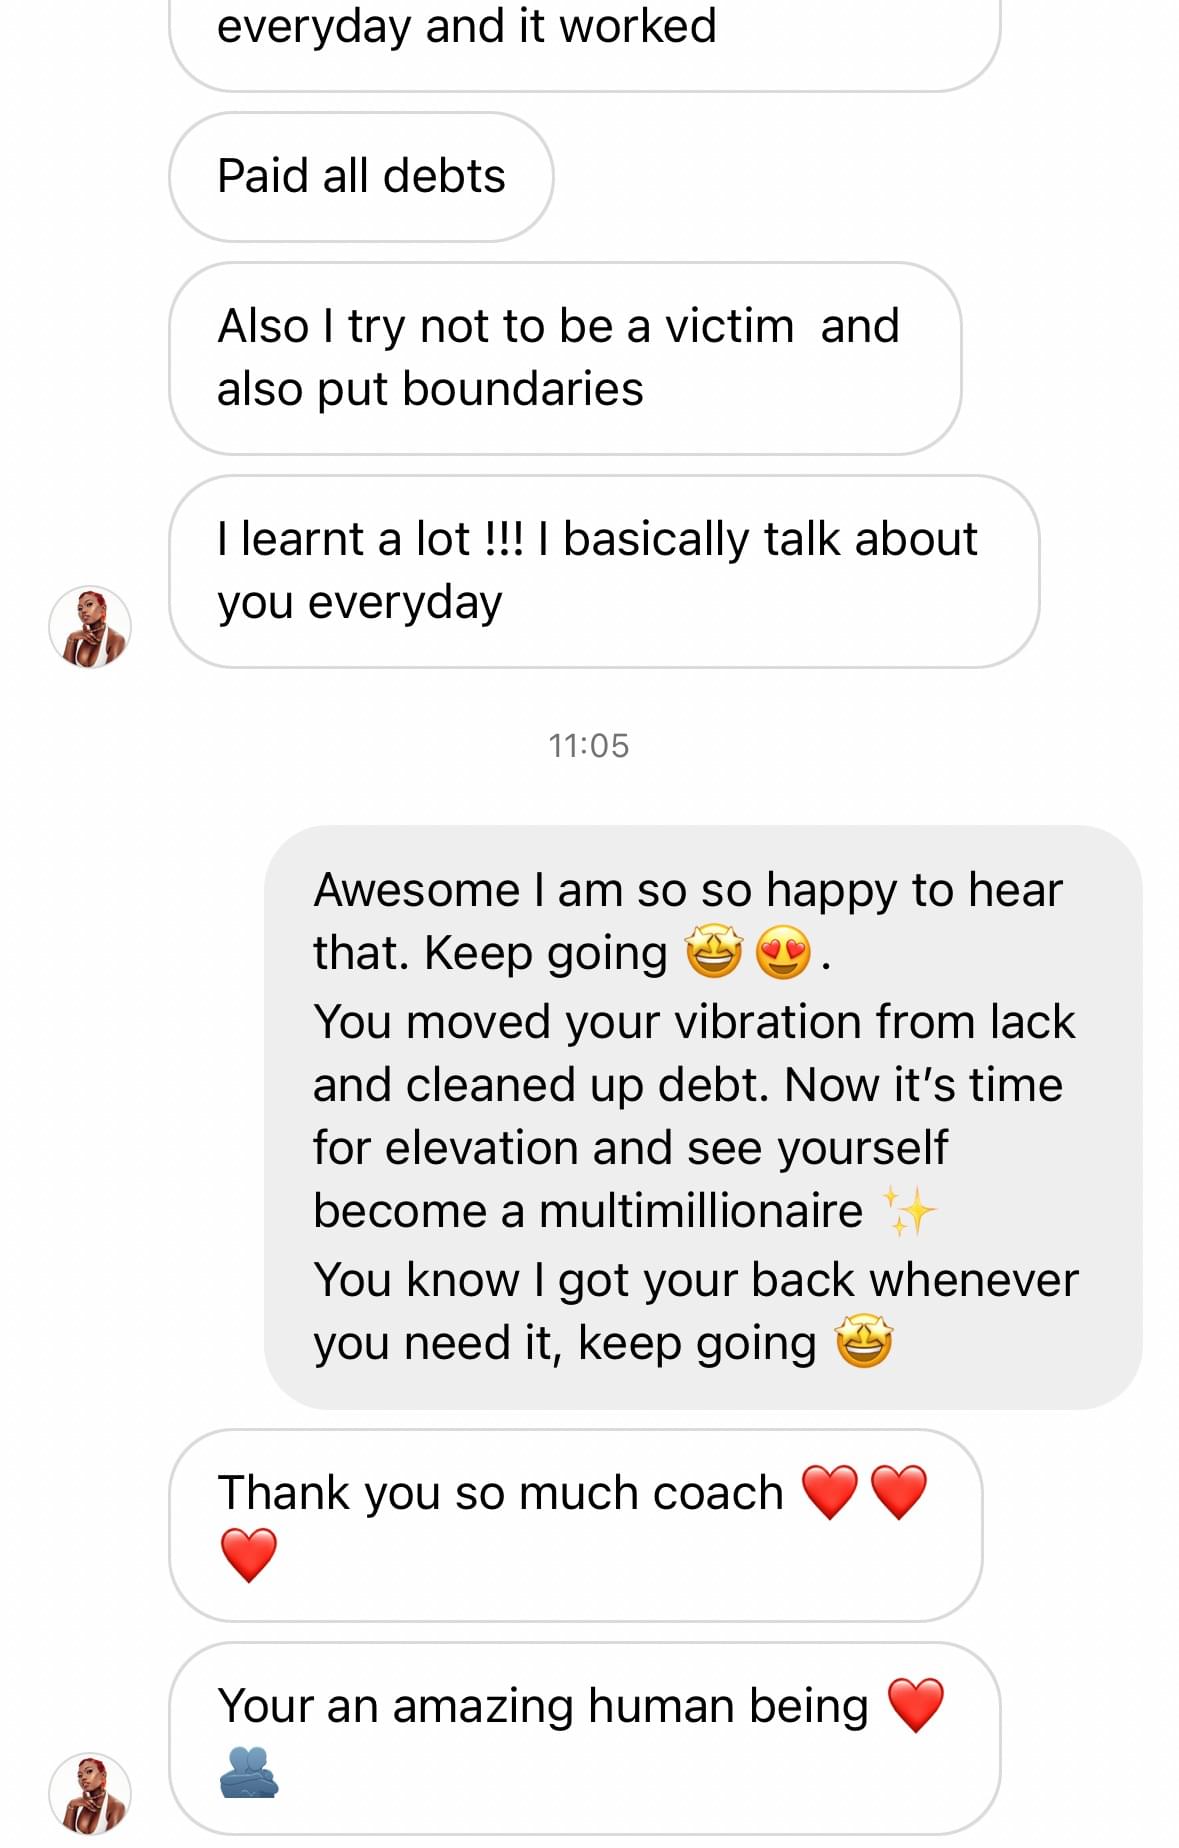This screenshot has width=1179, height=1848.
Task: Select the "Paid all debts" message bubble
Action: click(x=361, y=176)
